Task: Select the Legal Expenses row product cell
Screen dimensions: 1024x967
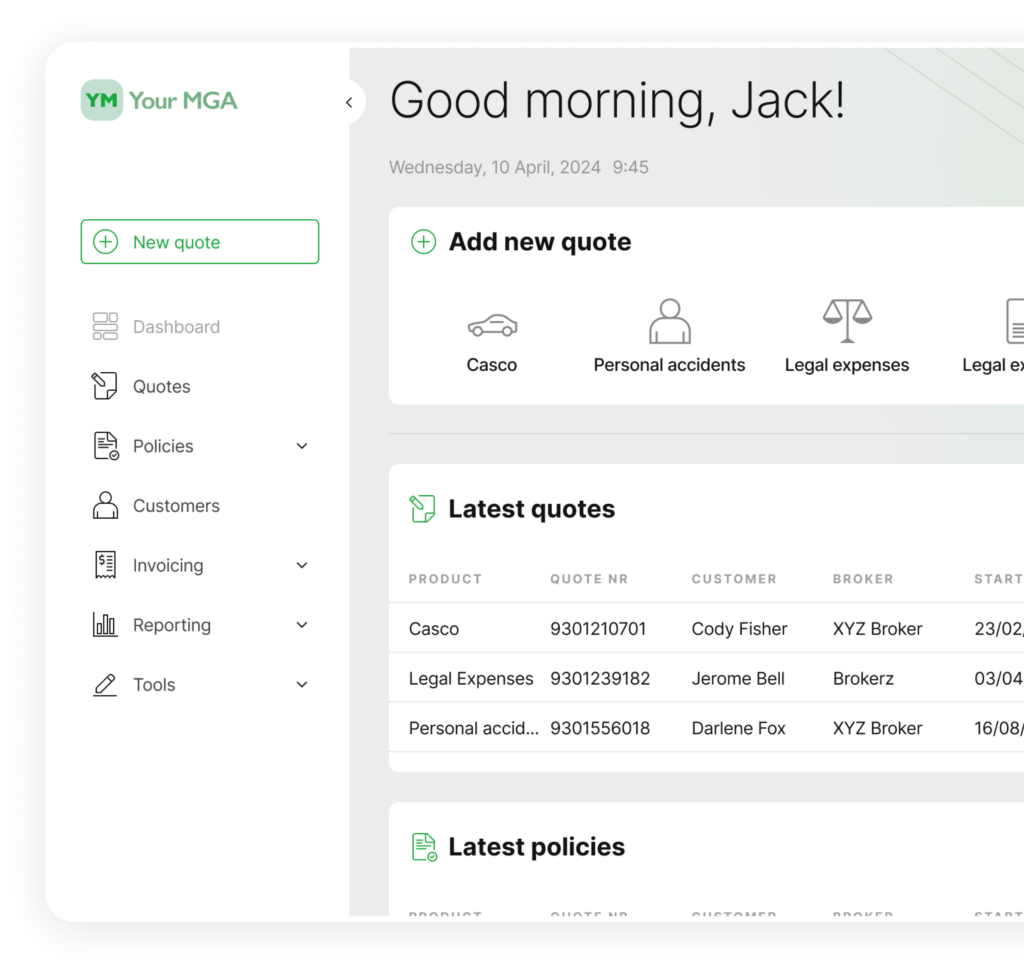Action: click(x=471, y=678)
